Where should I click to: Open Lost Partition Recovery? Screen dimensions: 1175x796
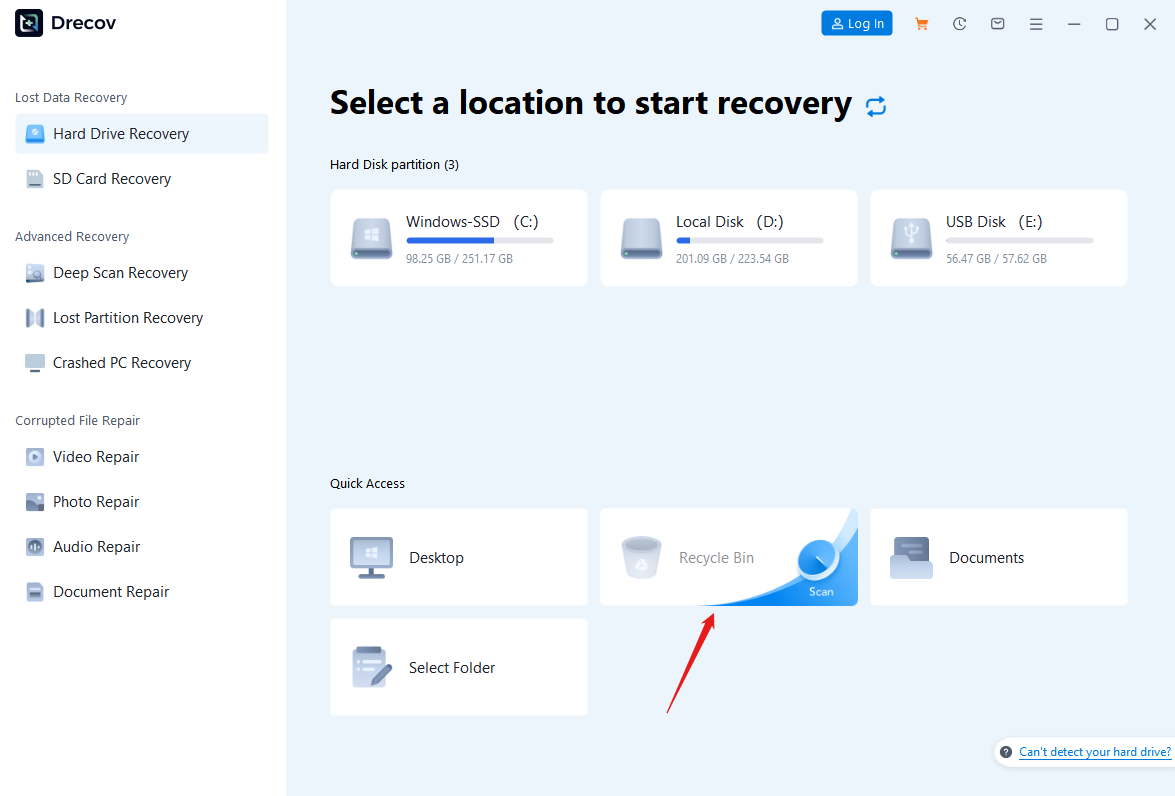click(127, 317)
